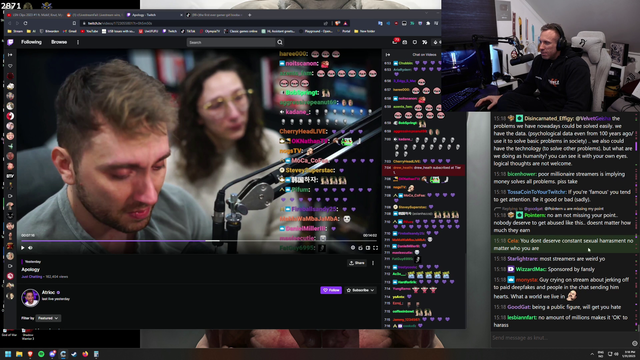Open Twitch notifications with red badge
640x360 pixels.
(395, 42)
